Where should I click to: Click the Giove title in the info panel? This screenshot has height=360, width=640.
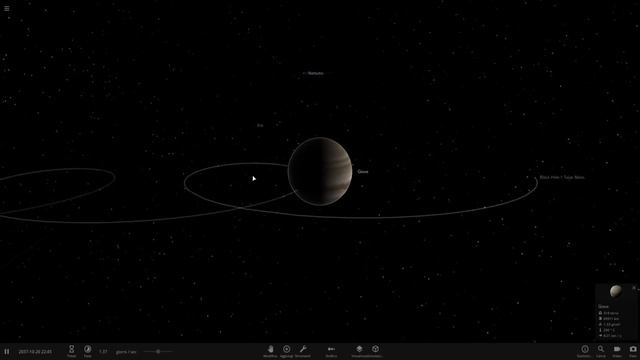click(603, 307)
